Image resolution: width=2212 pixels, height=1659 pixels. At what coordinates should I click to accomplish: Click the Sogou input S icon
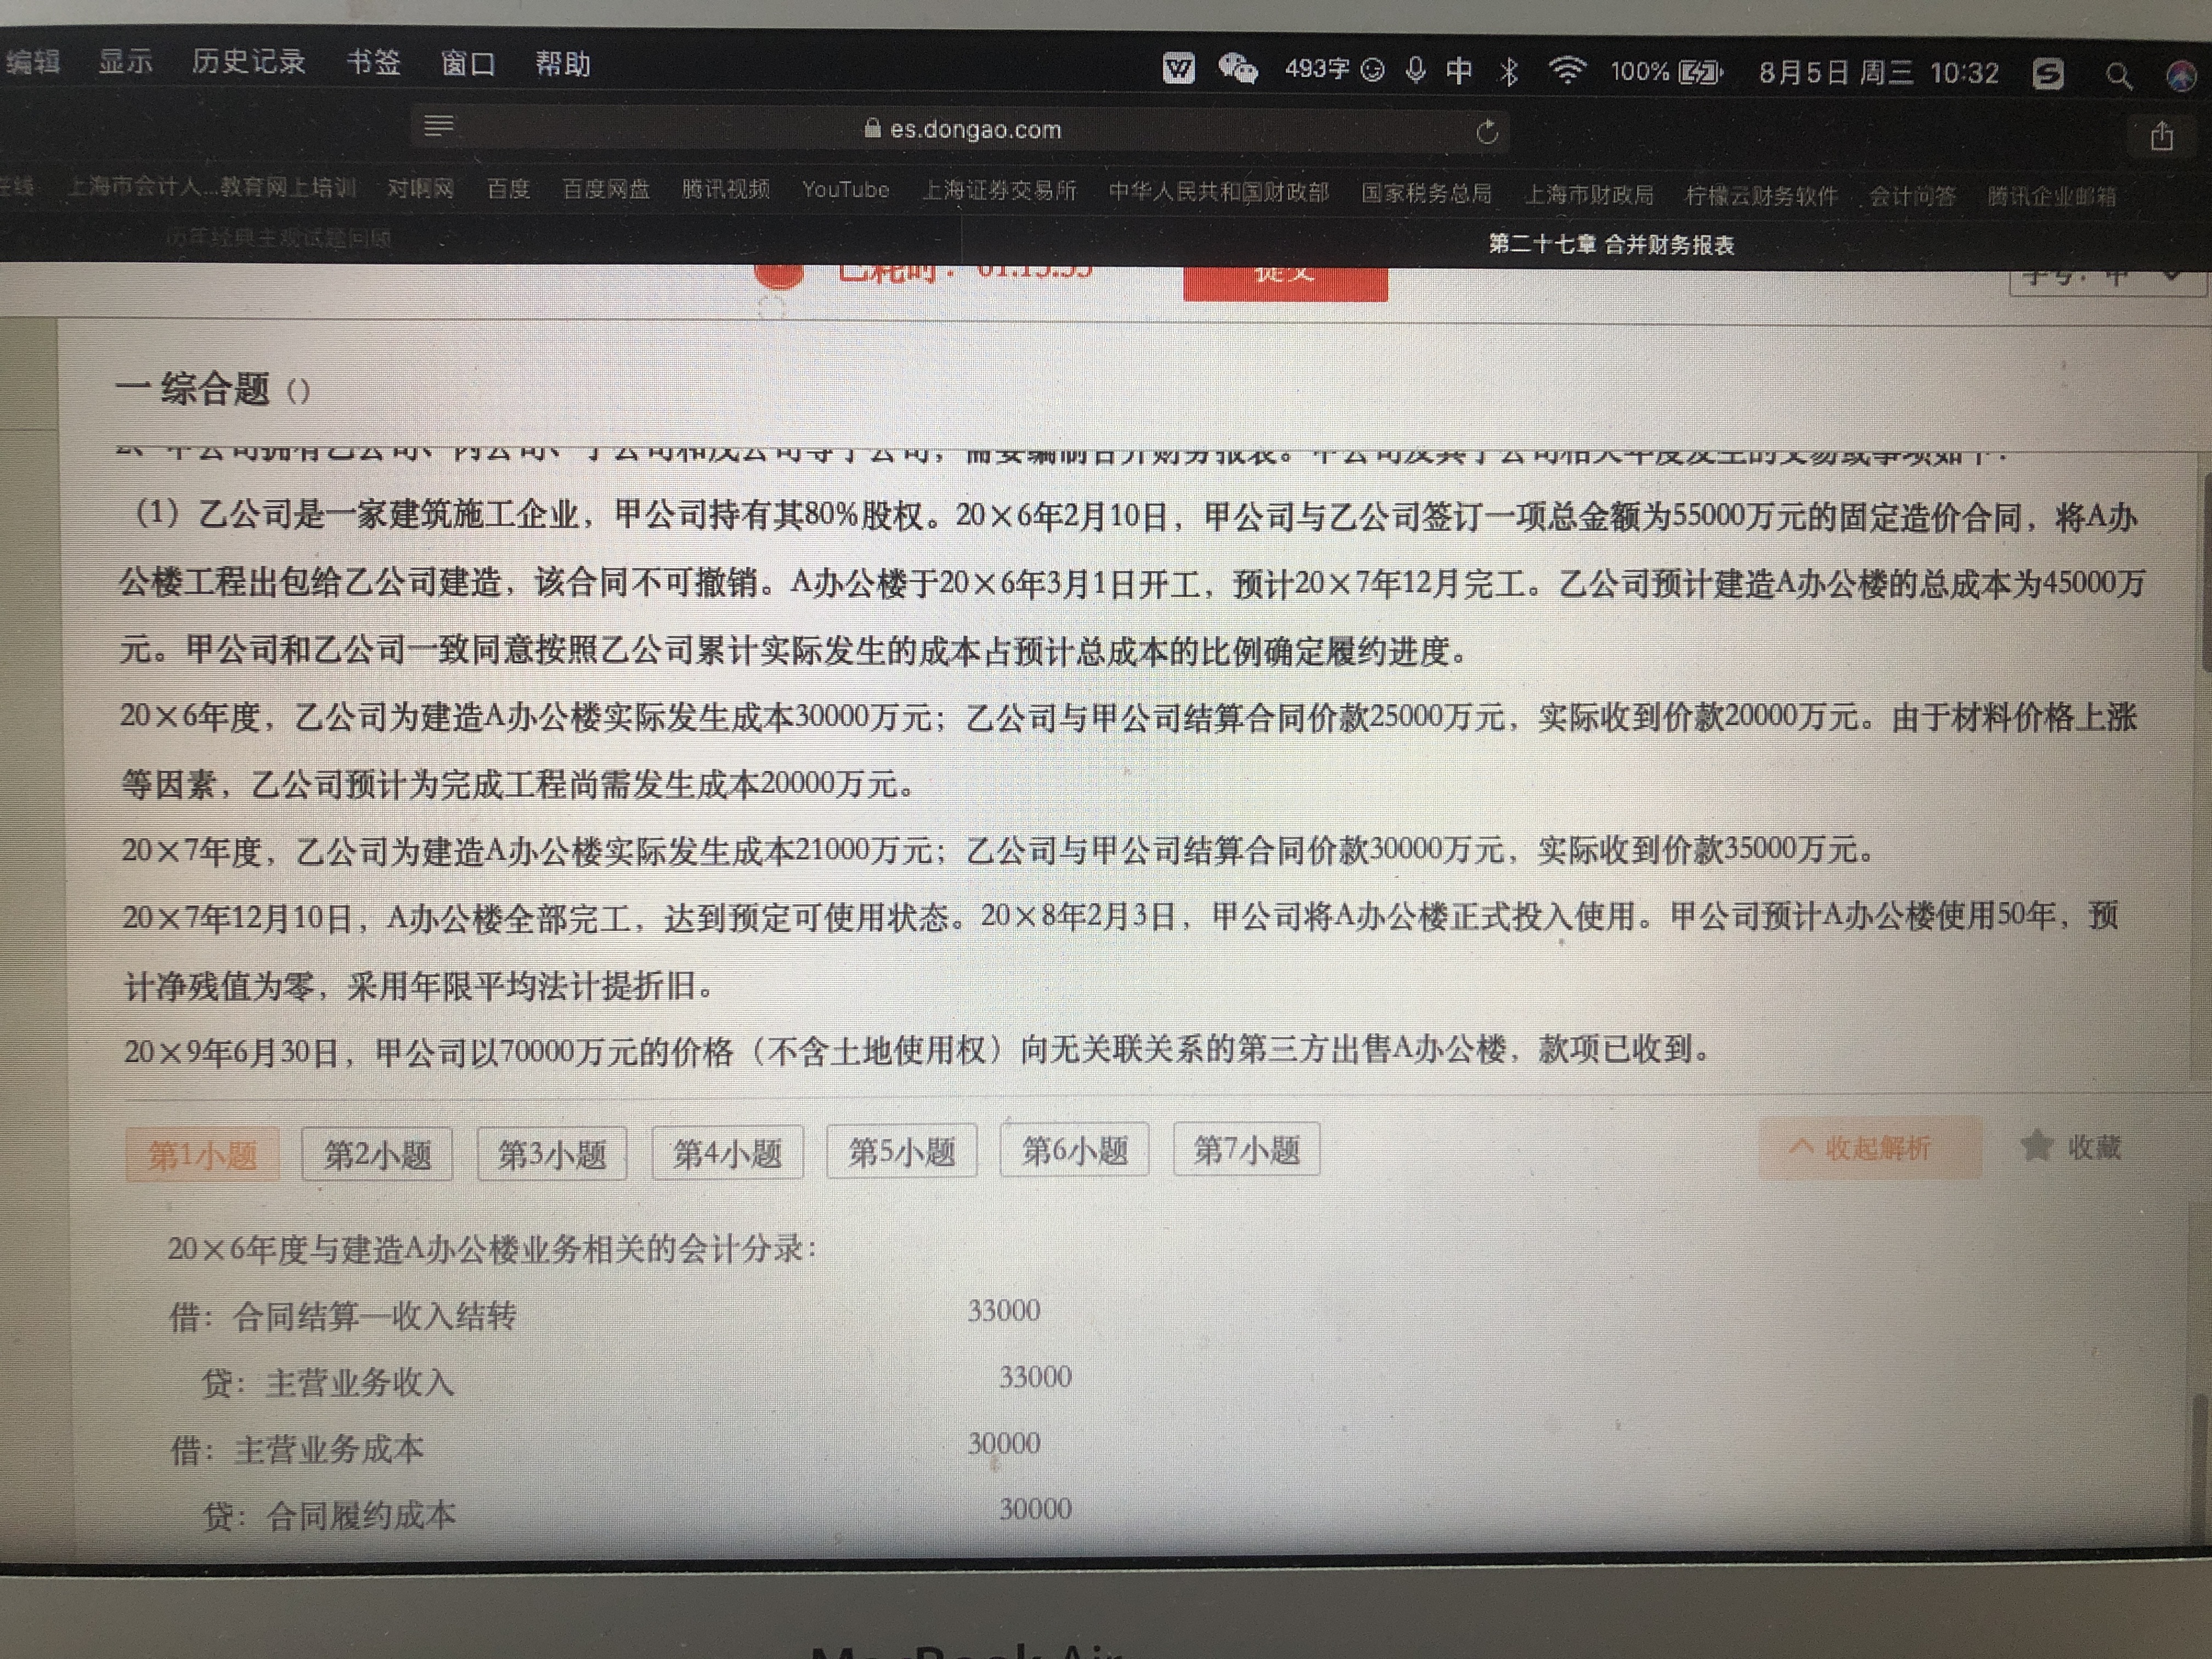coord(2047,74)
